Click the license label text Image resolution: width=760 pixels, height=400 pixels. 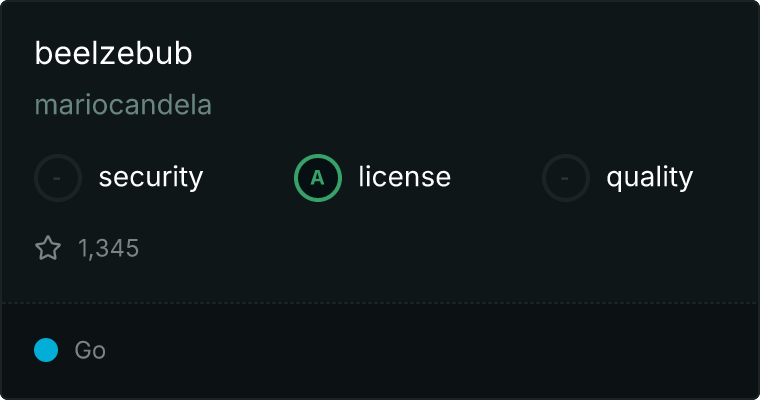point(405,176)
